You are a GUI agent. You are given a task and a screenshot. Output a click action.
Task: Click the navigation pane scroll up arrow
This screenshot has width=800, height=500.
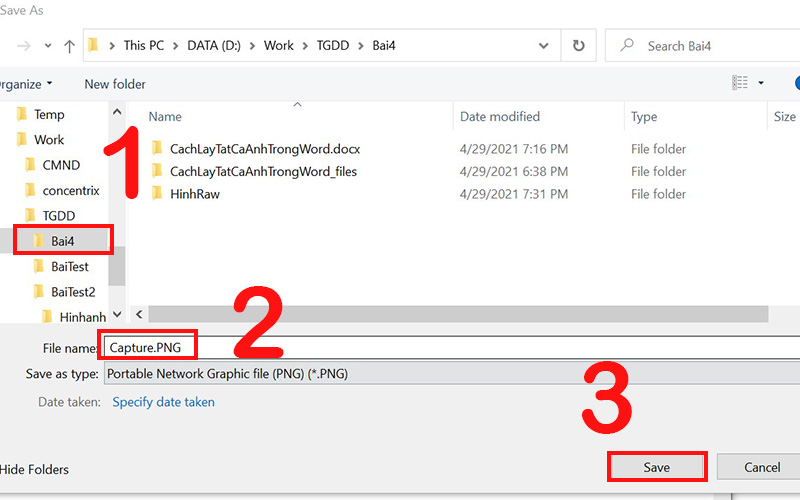[x=117, y=112]
